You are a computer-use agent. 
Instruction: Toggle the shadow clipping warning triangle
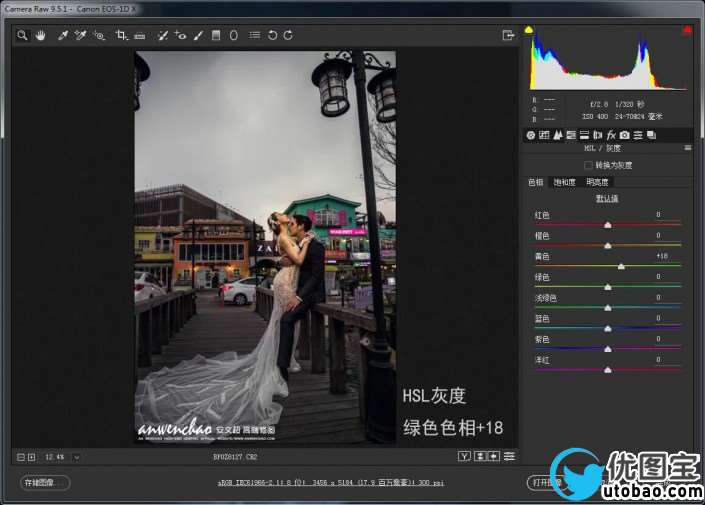click(x=529, y=30)
